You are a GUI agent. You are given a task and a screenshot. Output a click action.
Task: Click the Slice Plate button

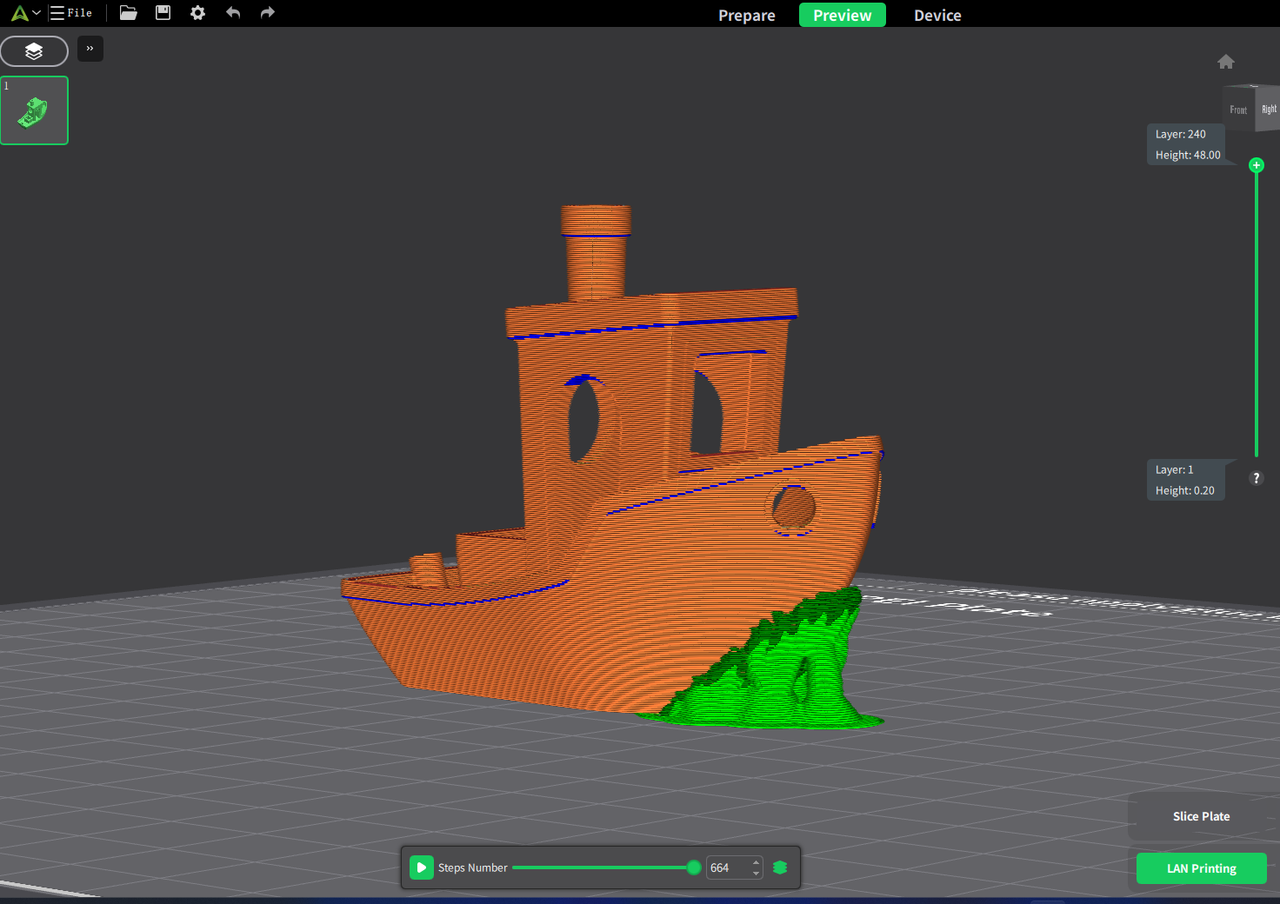tap(1201, 816)
